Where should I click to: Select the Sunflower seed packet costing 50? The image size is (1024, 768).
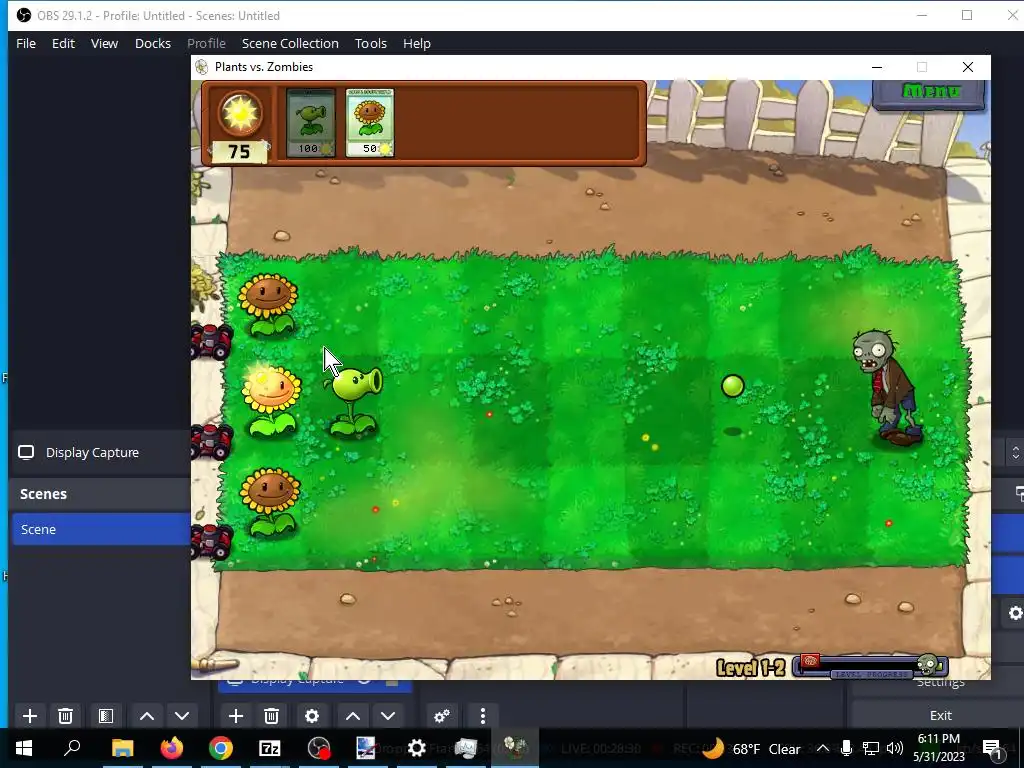(x=370, y=123)
